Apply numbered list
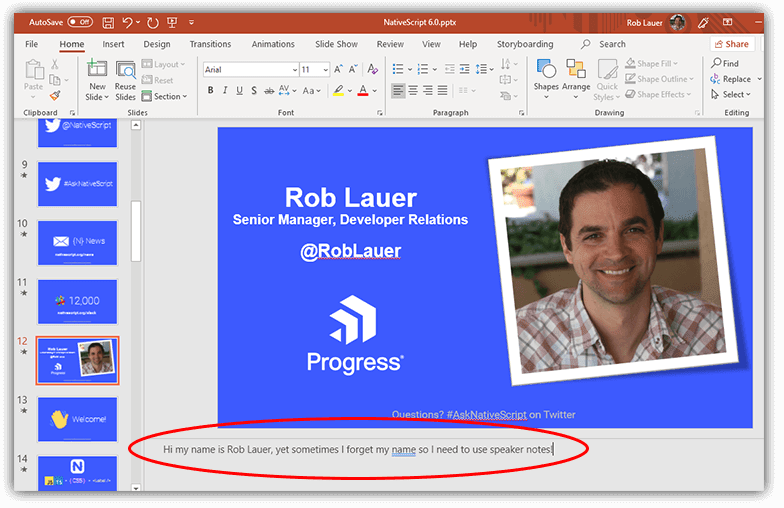784x508 pixels. click(x=423, y=69)
